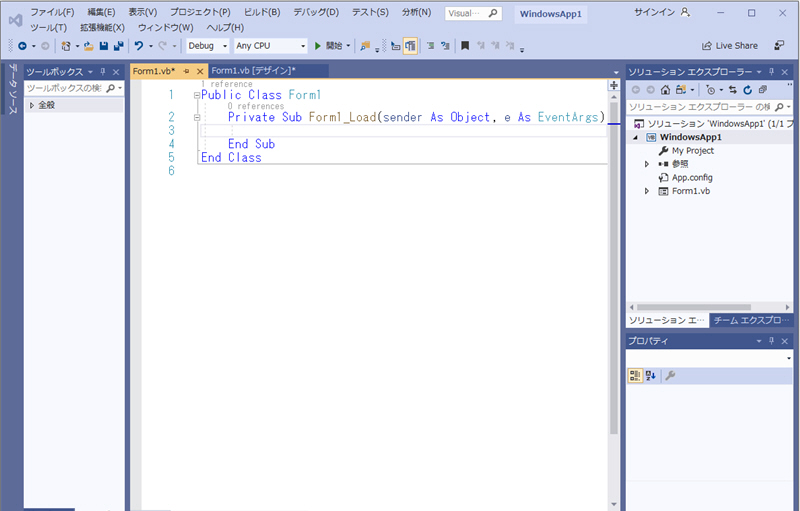Open the ヘルプ(H) menu
Screen dimensions: 800x511
tap(225, 28)
